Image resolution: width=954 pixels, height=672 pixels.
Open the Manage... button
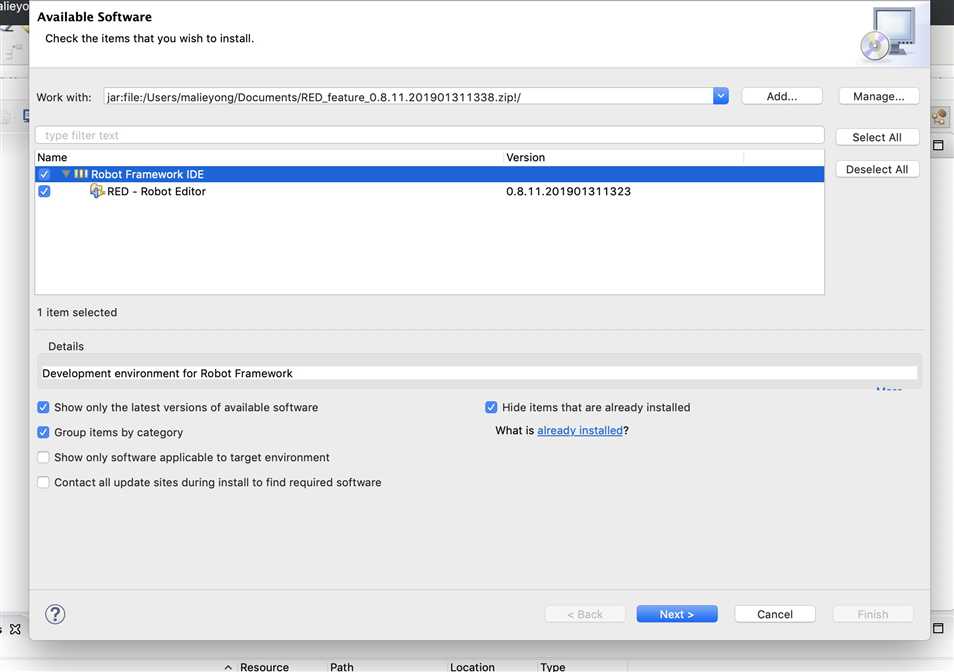[879, 96]
